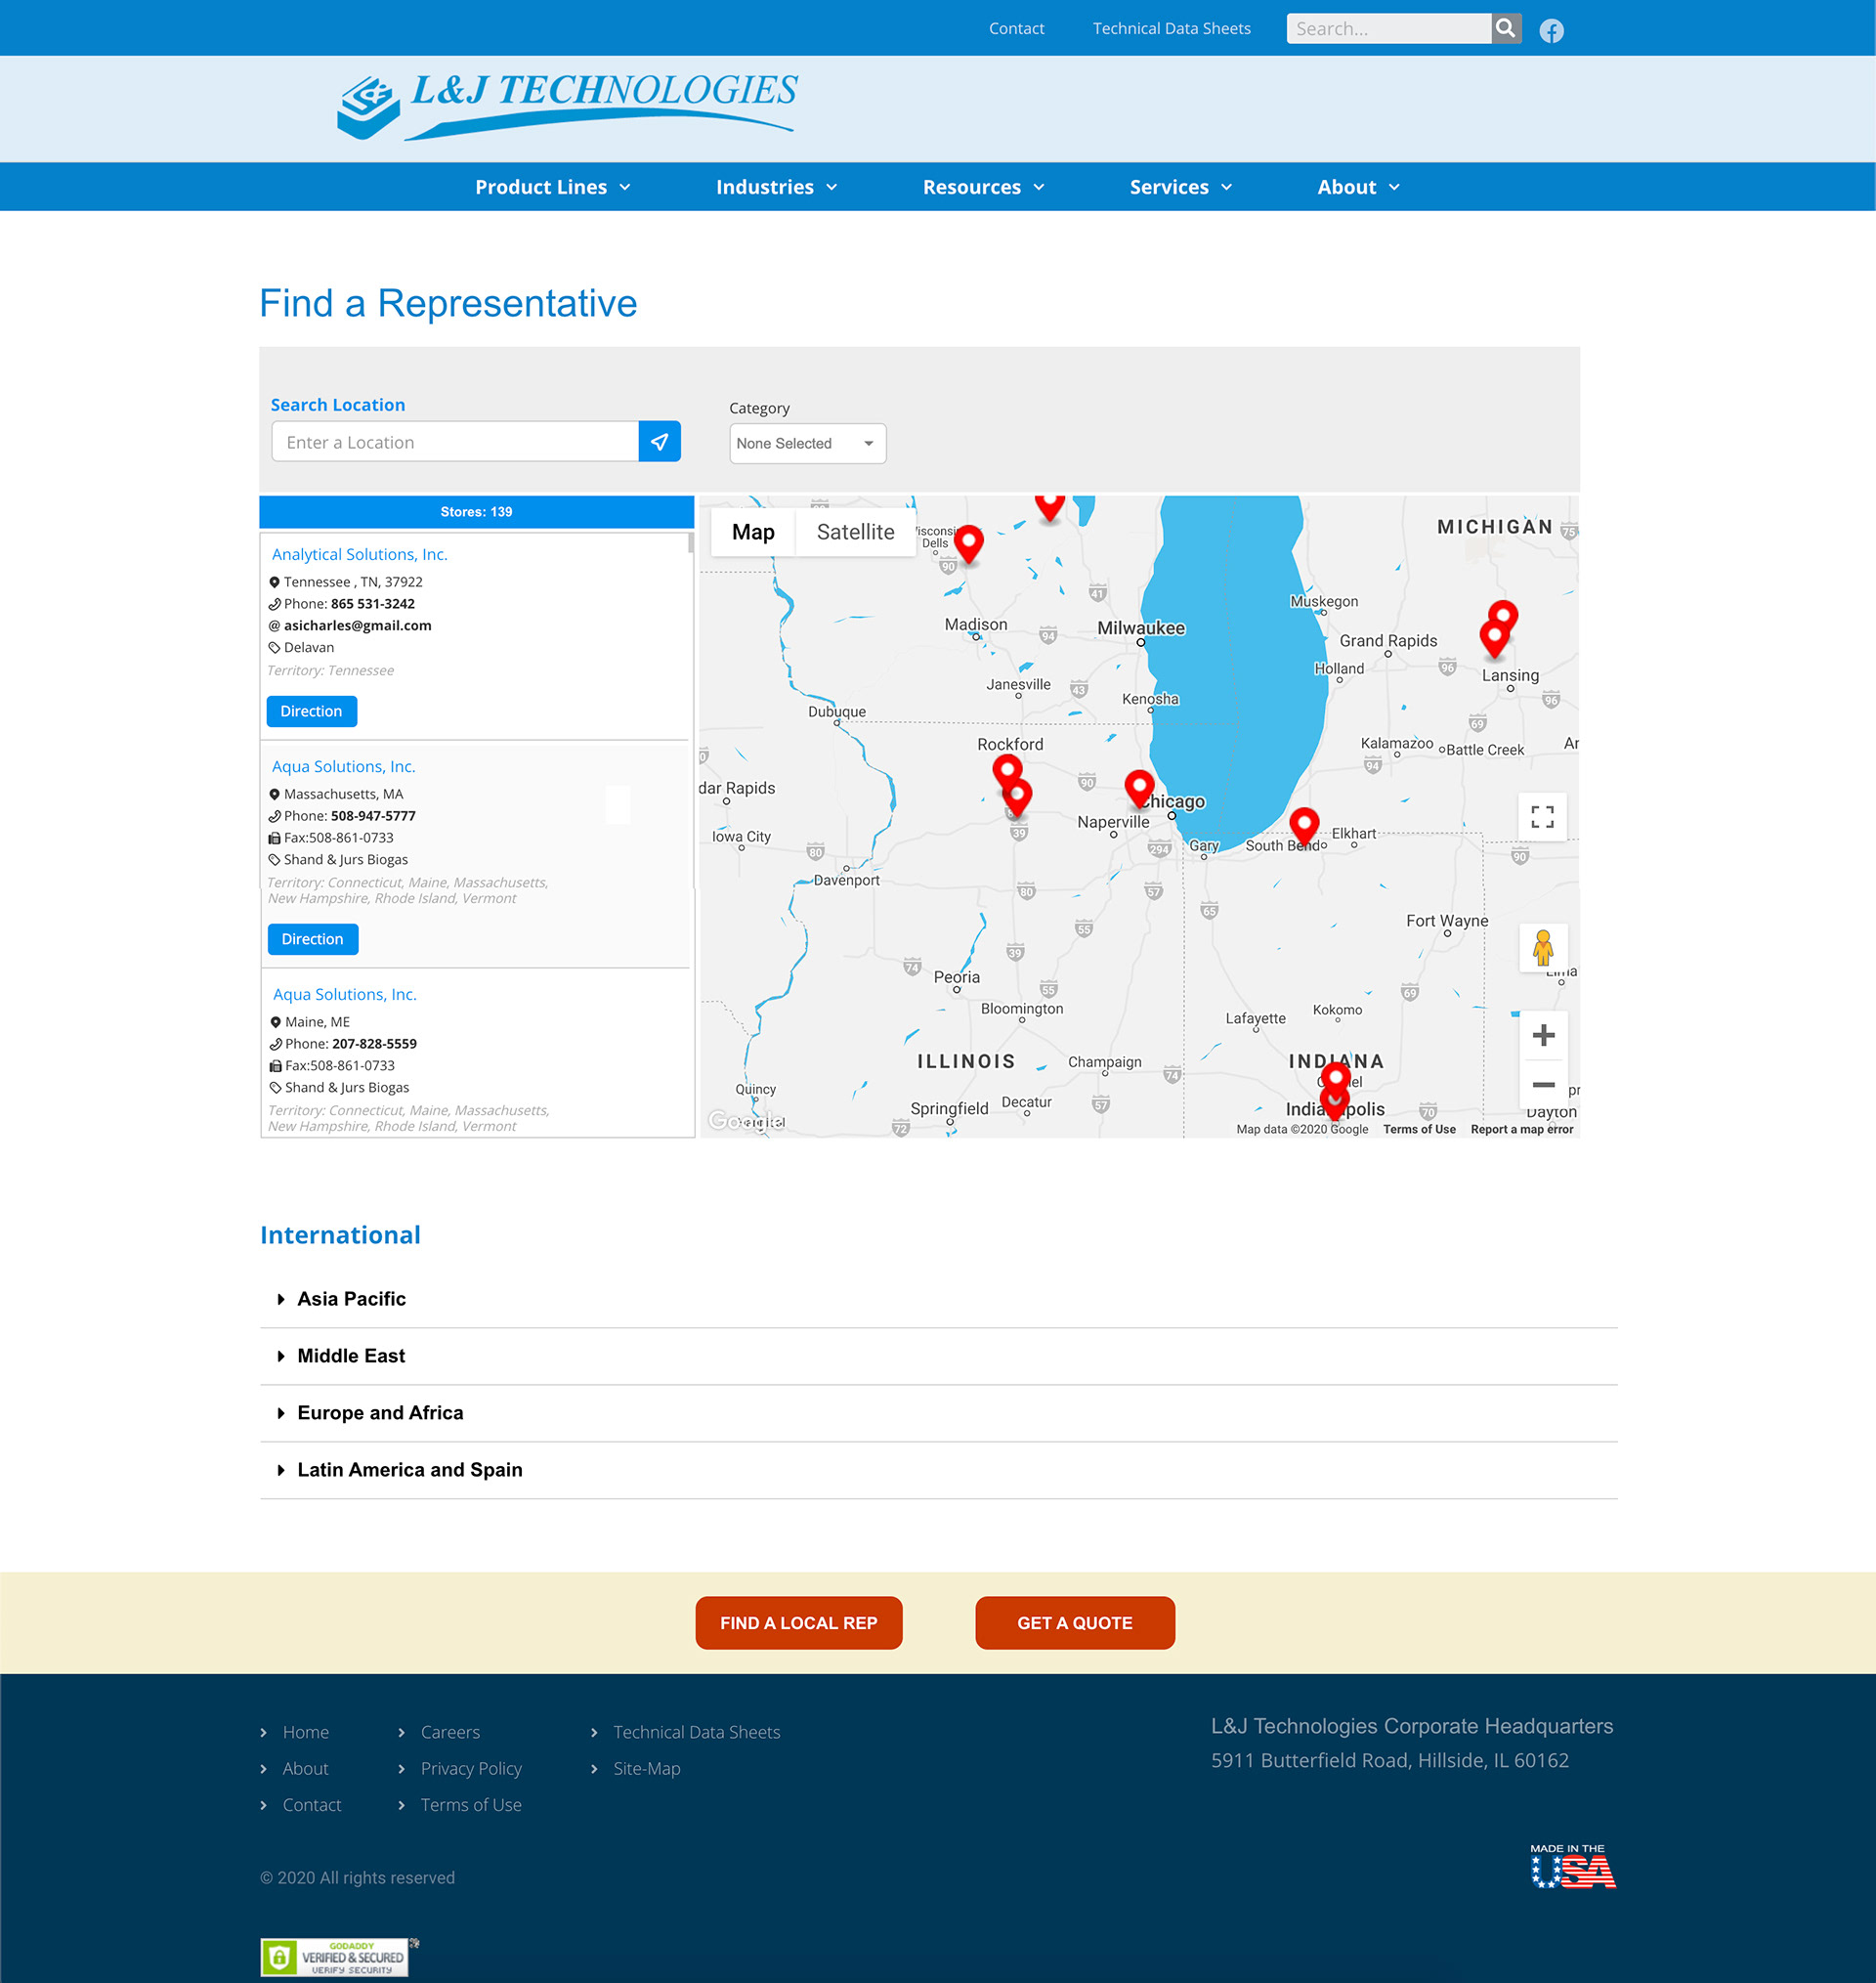This screenshot has height=1983, width=1876.
Task: Click the store list scrollbar
Action: coord(690,543)
